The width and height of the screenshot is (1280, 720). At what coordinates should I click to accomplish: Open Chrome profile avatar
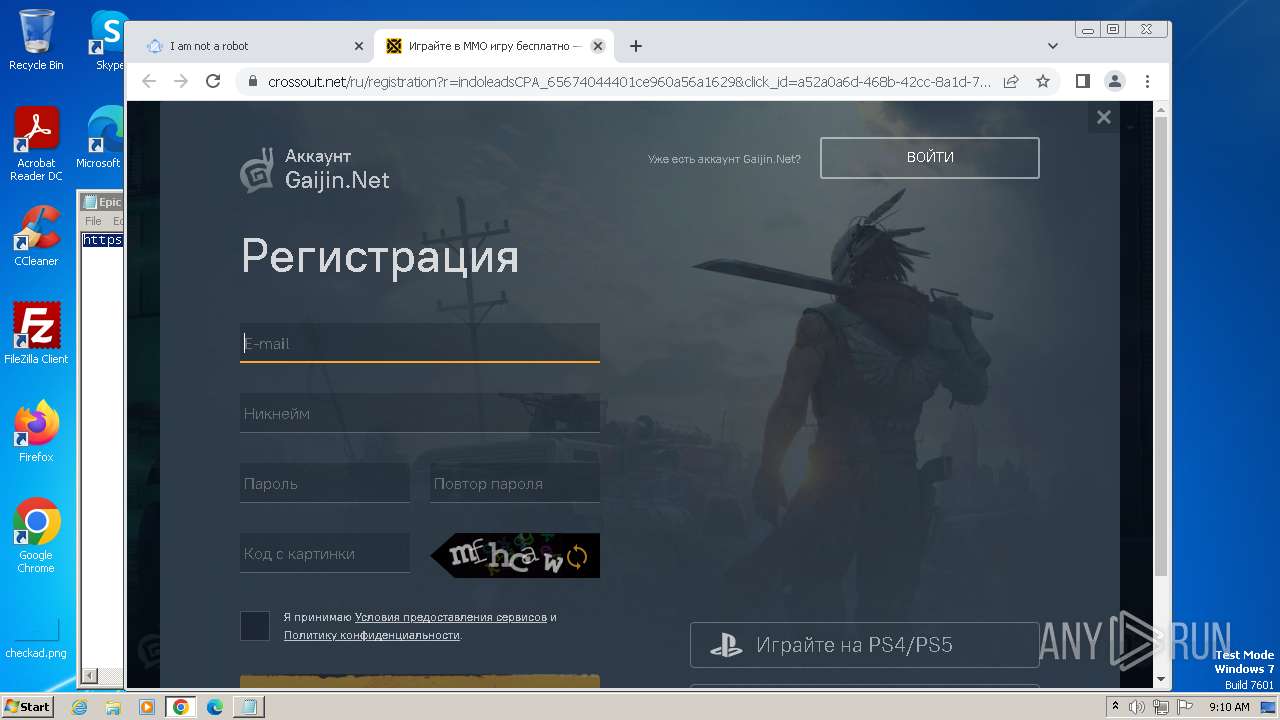pyautogui.click(x=1115, y=81)
